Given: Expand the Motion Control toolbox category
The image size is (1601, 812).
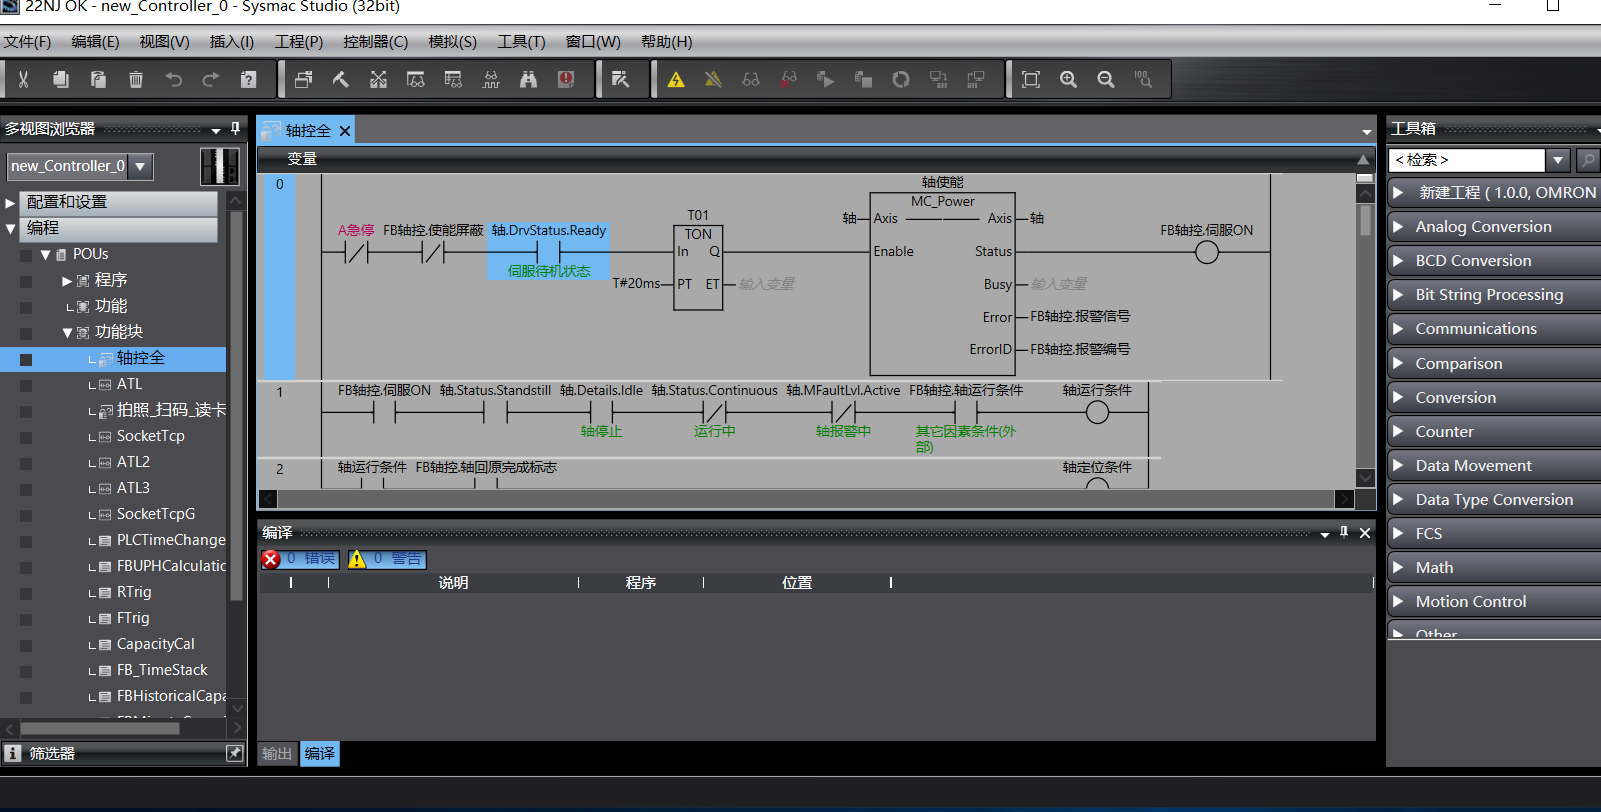Looking at the screenshot, I should point(1470,601).
